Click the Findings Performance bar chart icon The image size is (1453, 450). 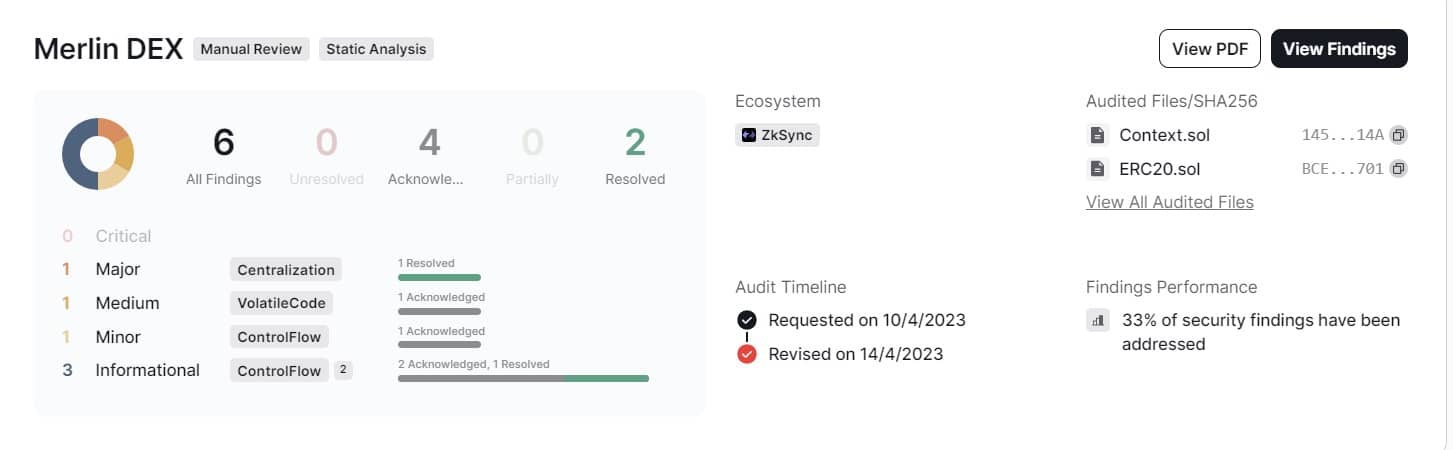coord(1098,321)
